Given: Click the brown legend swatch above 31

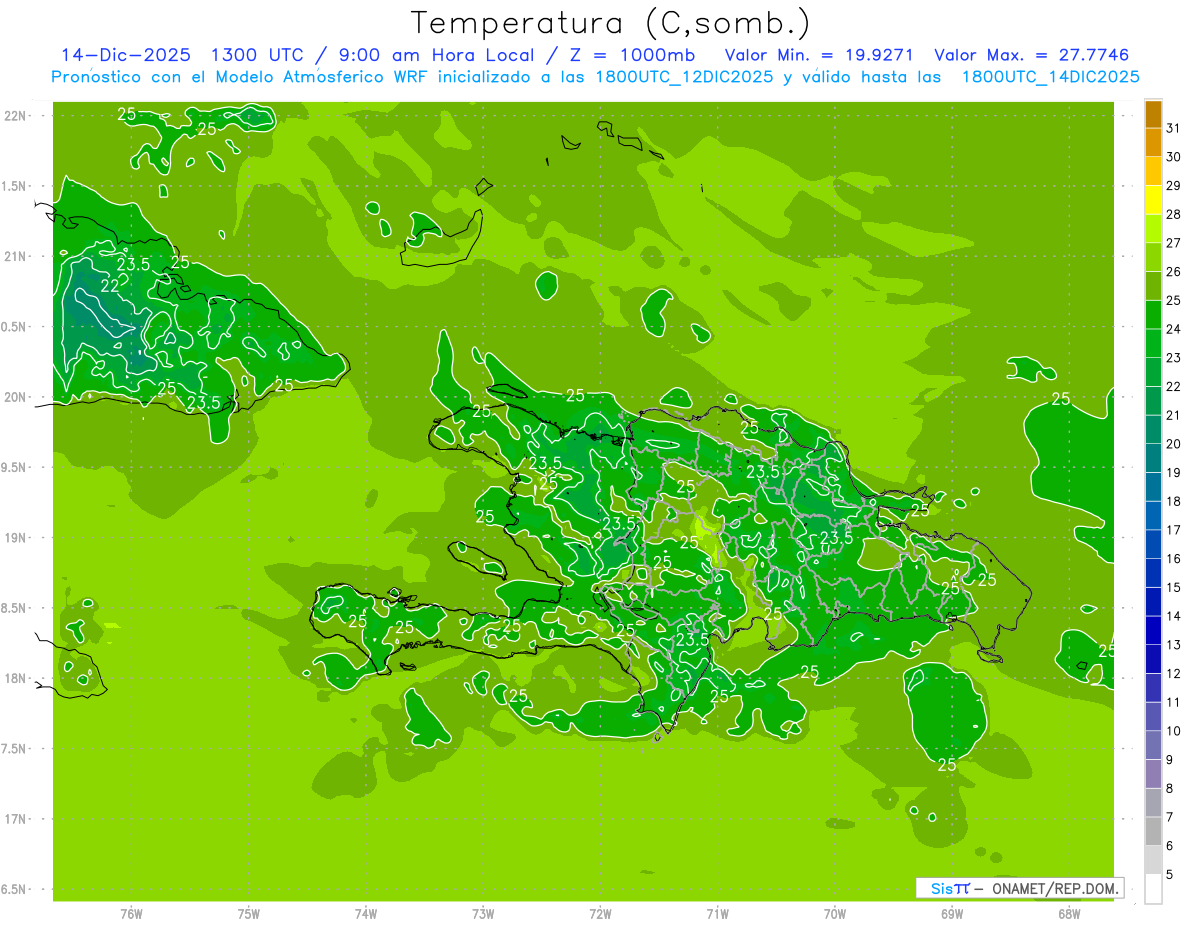Looking at the screenshot, I should coord(1153,114).
